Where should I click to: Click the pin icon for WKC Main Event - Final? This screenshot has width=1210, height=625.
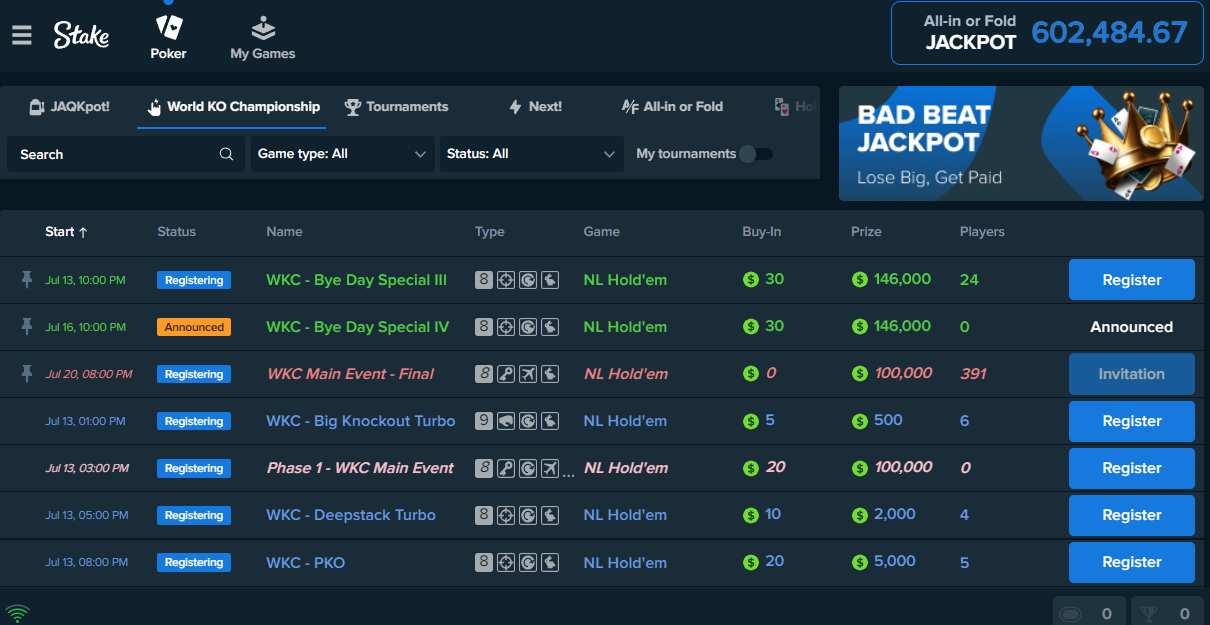[x=27, y=374]
